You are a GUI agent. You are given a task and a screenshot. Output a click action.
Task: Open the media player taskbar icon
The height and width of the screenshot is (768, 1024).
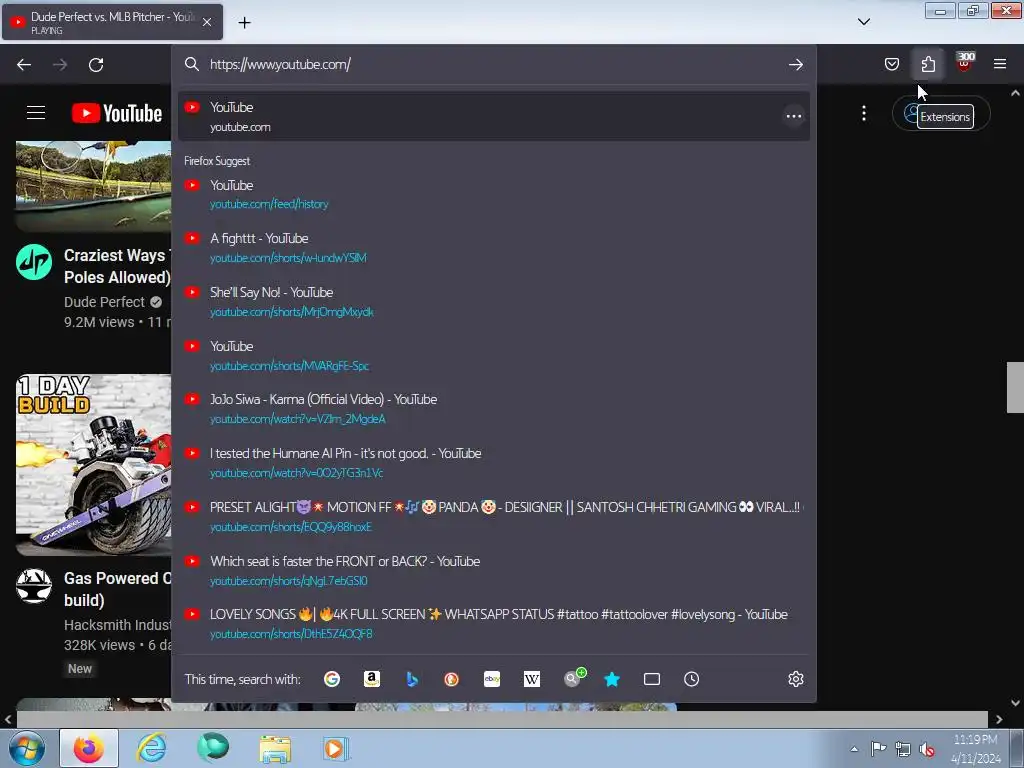[336, 748]
